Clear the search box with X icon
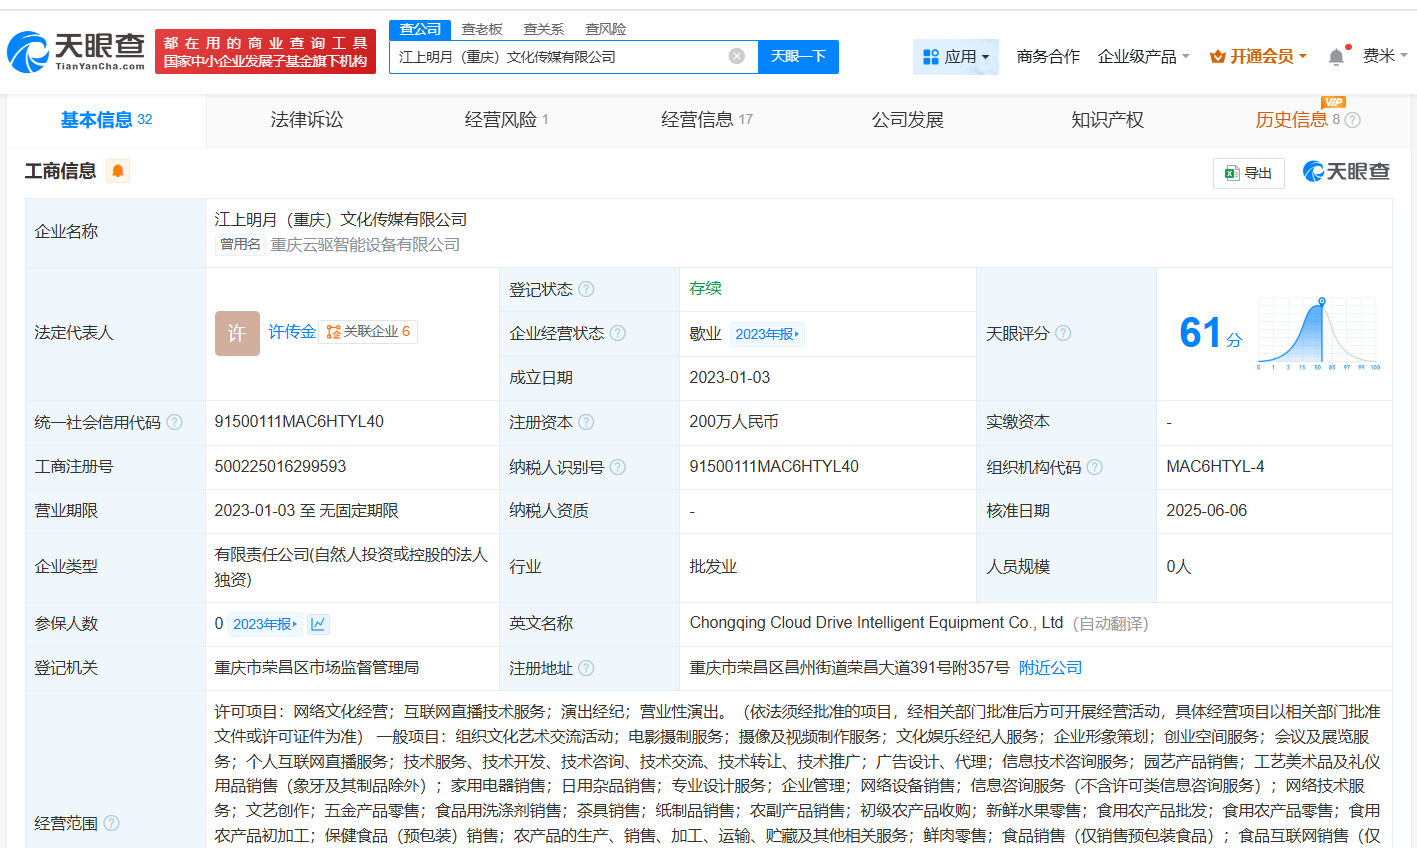 pos(737,56)
